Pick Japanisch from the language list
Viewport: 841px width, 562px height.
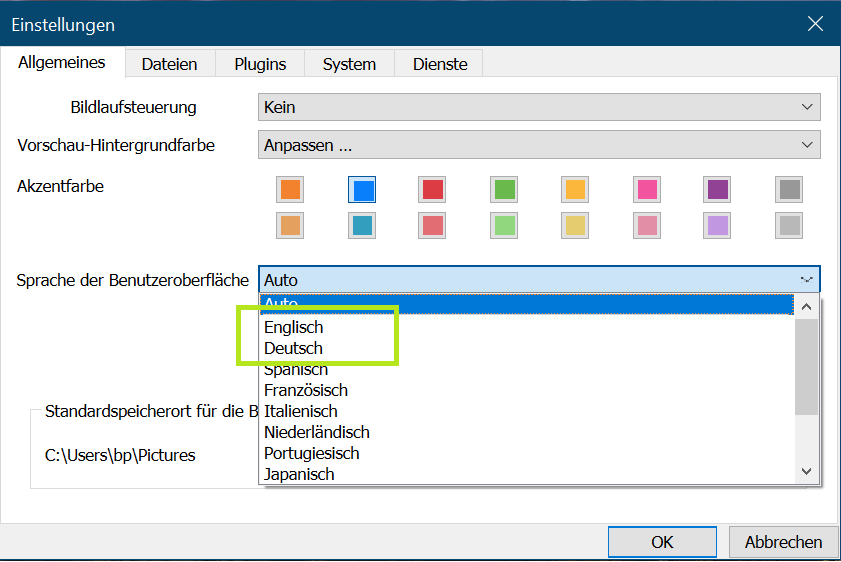(299, 474)
